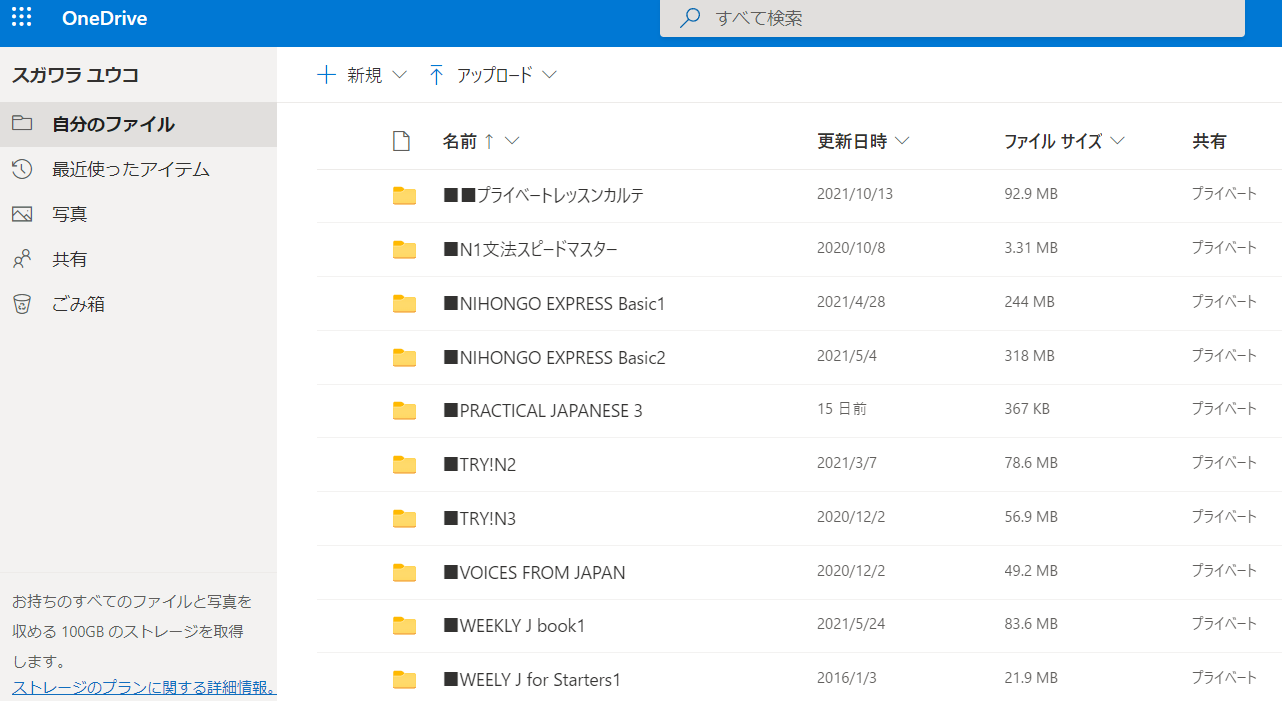The height and width of the screenshot is (701, 1282).
Task: Open folder ■PRACTICAL JAPANESE 3 by name
Action: pos(543,410)
